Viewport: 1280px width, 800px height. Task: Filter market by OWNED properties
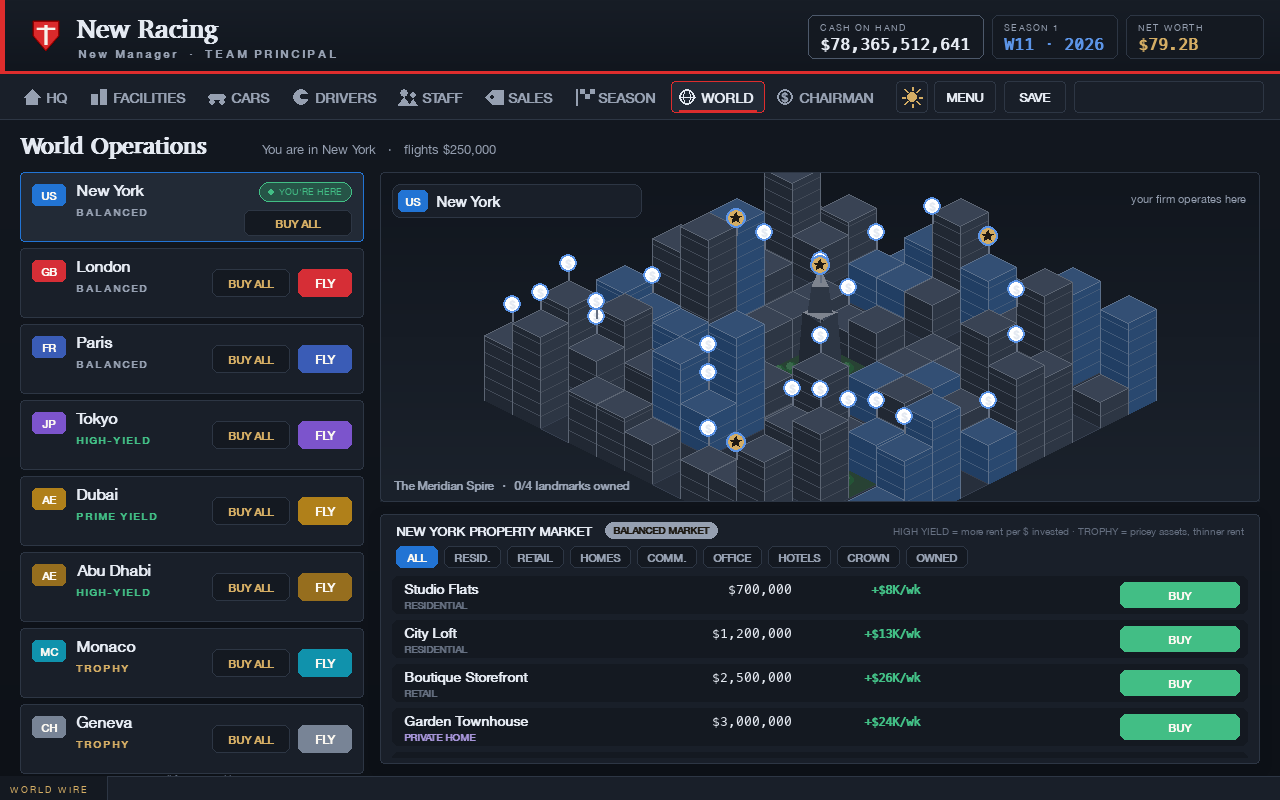coord(936,557)
